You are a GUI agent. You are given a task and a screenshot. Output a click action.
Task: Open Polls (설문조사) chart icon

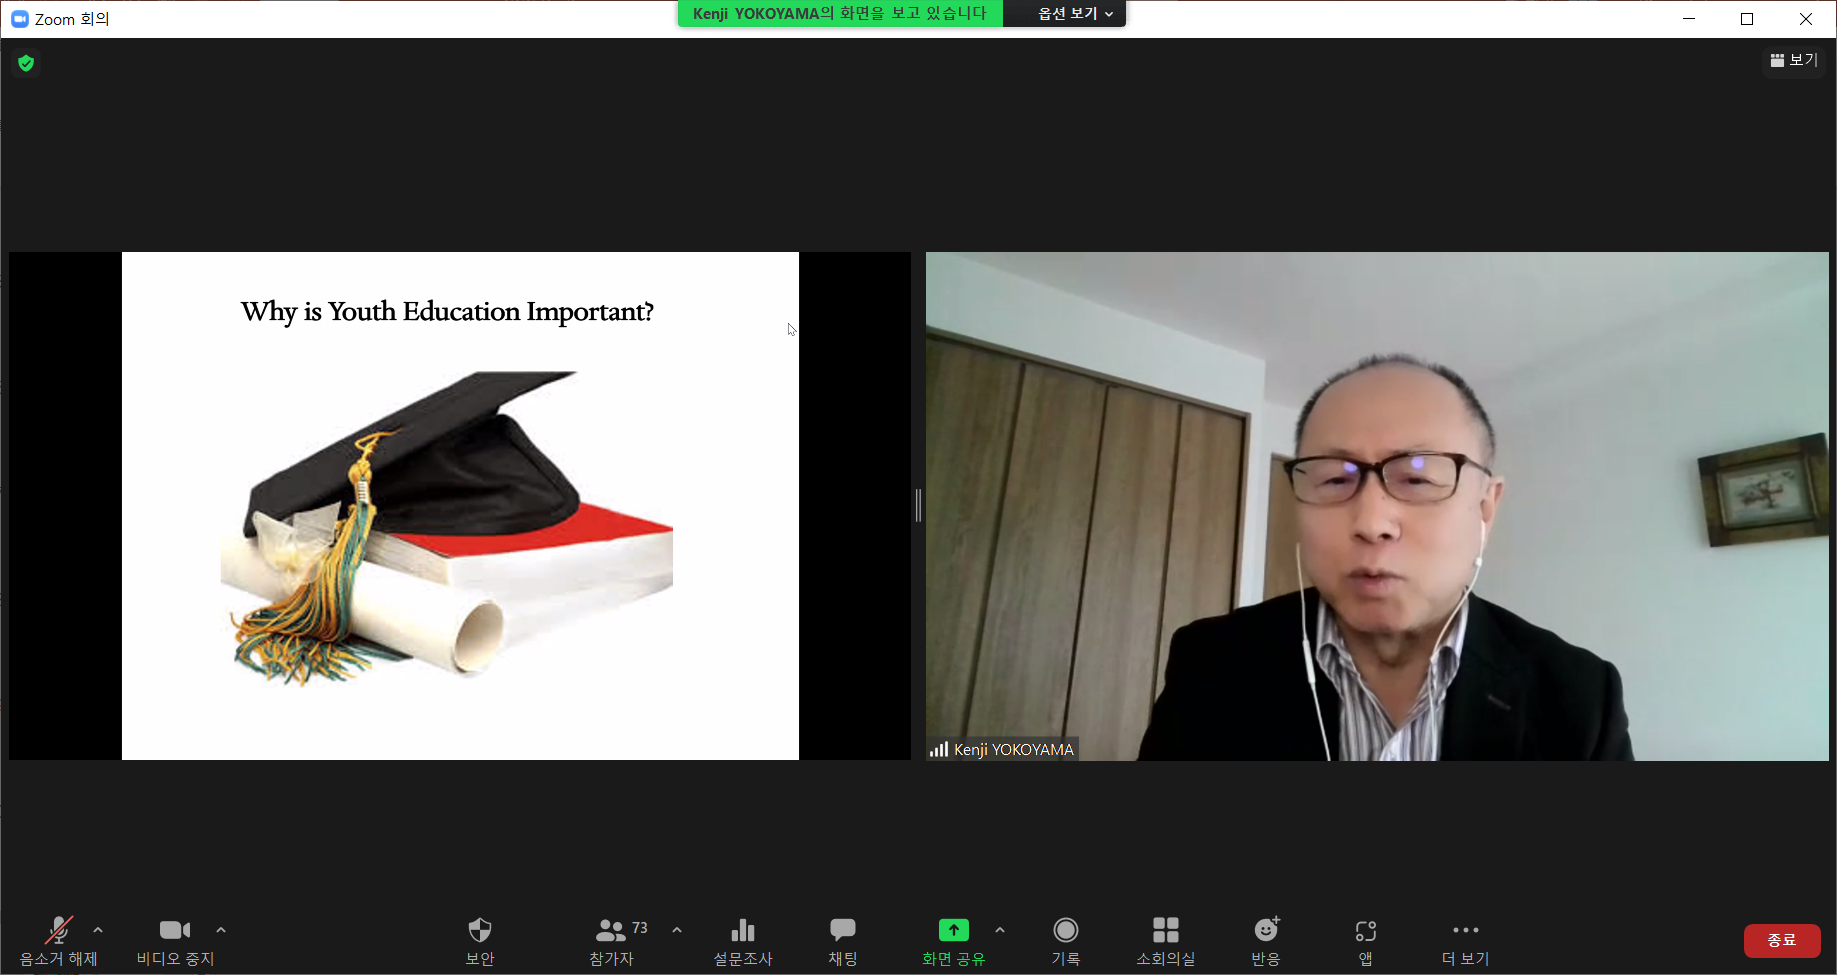click(742, 941)
